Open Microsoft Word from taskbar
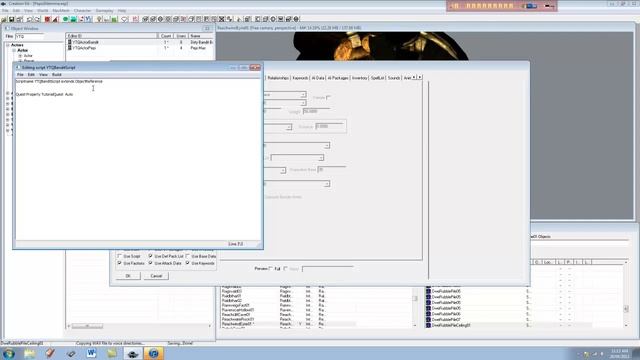 [x=91, y=353]
